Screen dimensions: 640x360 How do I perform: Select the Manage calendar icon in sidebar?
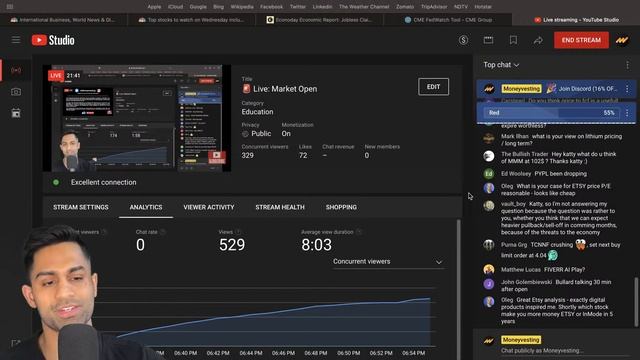tap(16, 113)
